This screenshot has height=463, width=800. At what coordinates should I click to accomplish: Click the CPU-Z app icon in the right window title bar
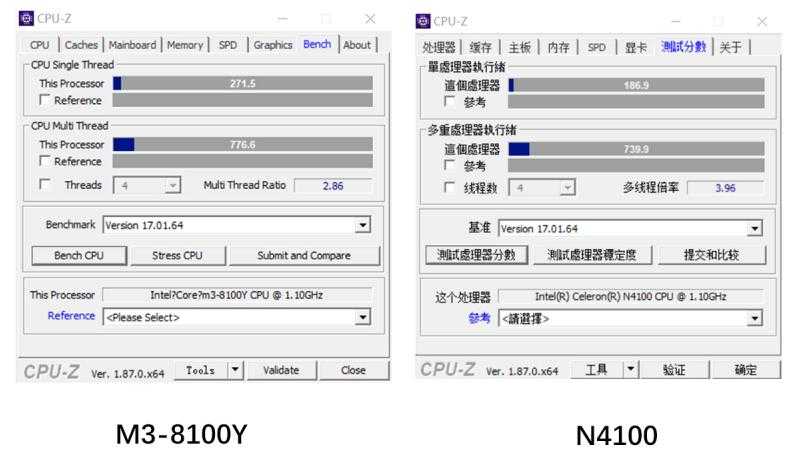(x=423, y=21)
